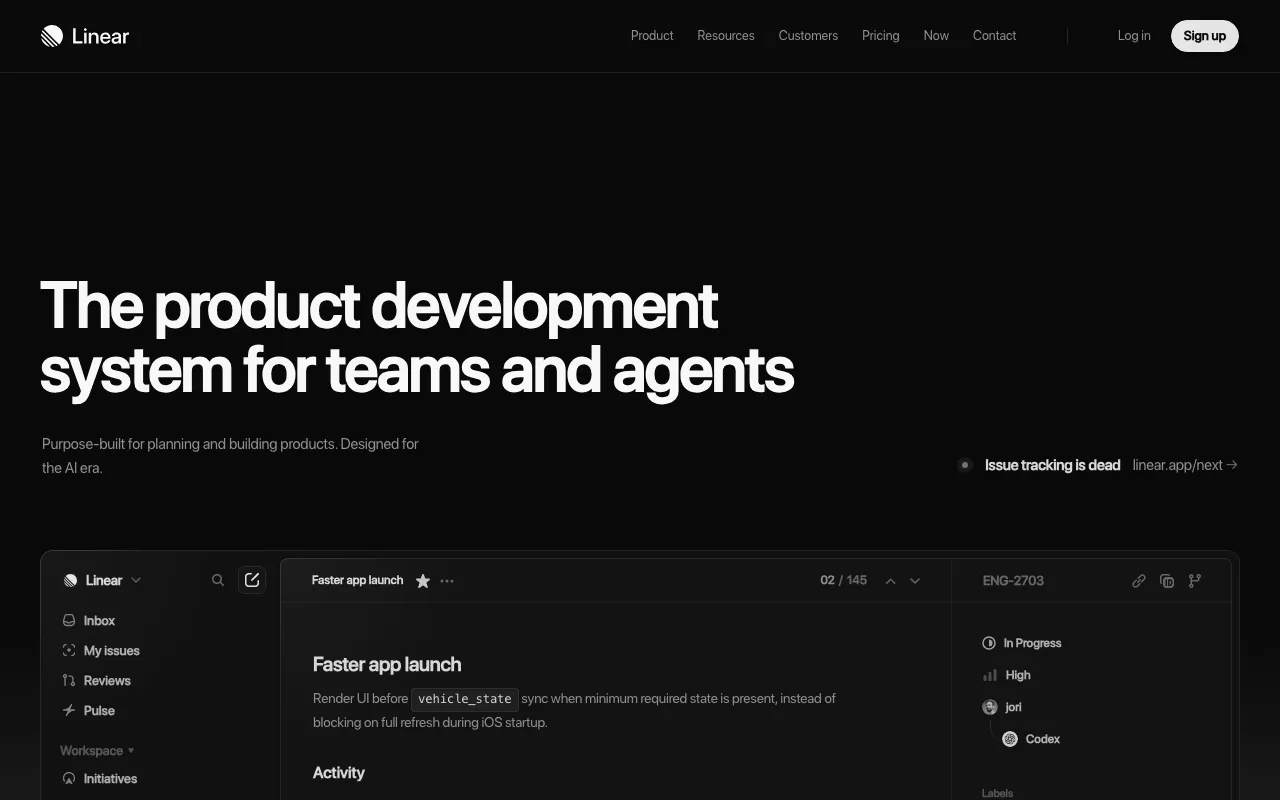Change the High priority setting

tap(1007, 675)
